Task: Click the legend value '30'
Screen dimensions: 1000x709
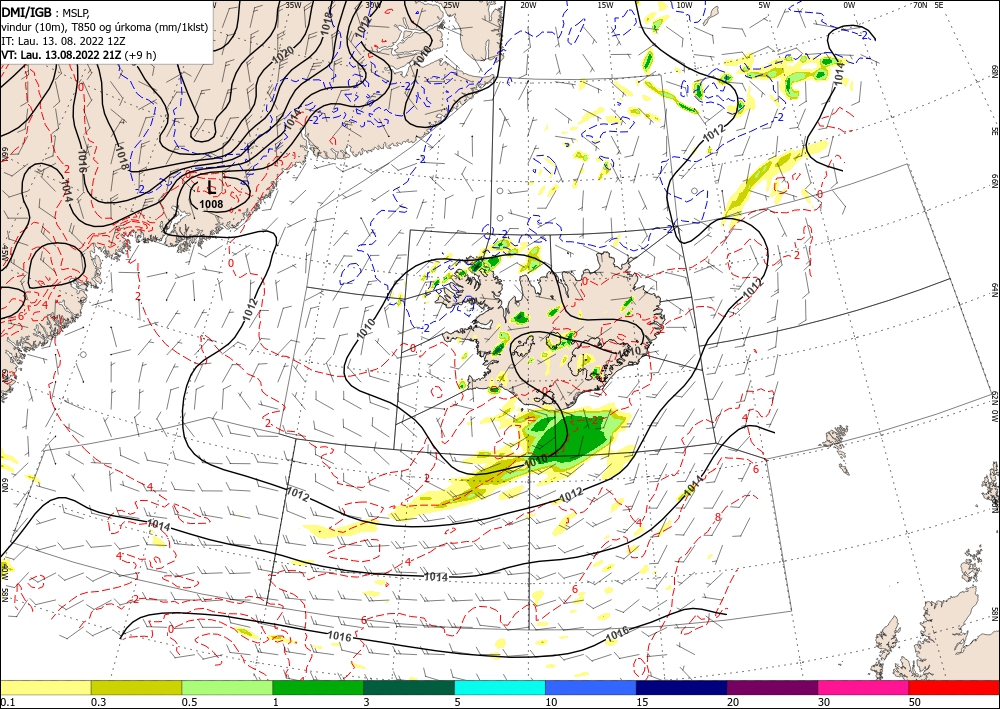Action: pyautogui.click(x=824, y=702)
